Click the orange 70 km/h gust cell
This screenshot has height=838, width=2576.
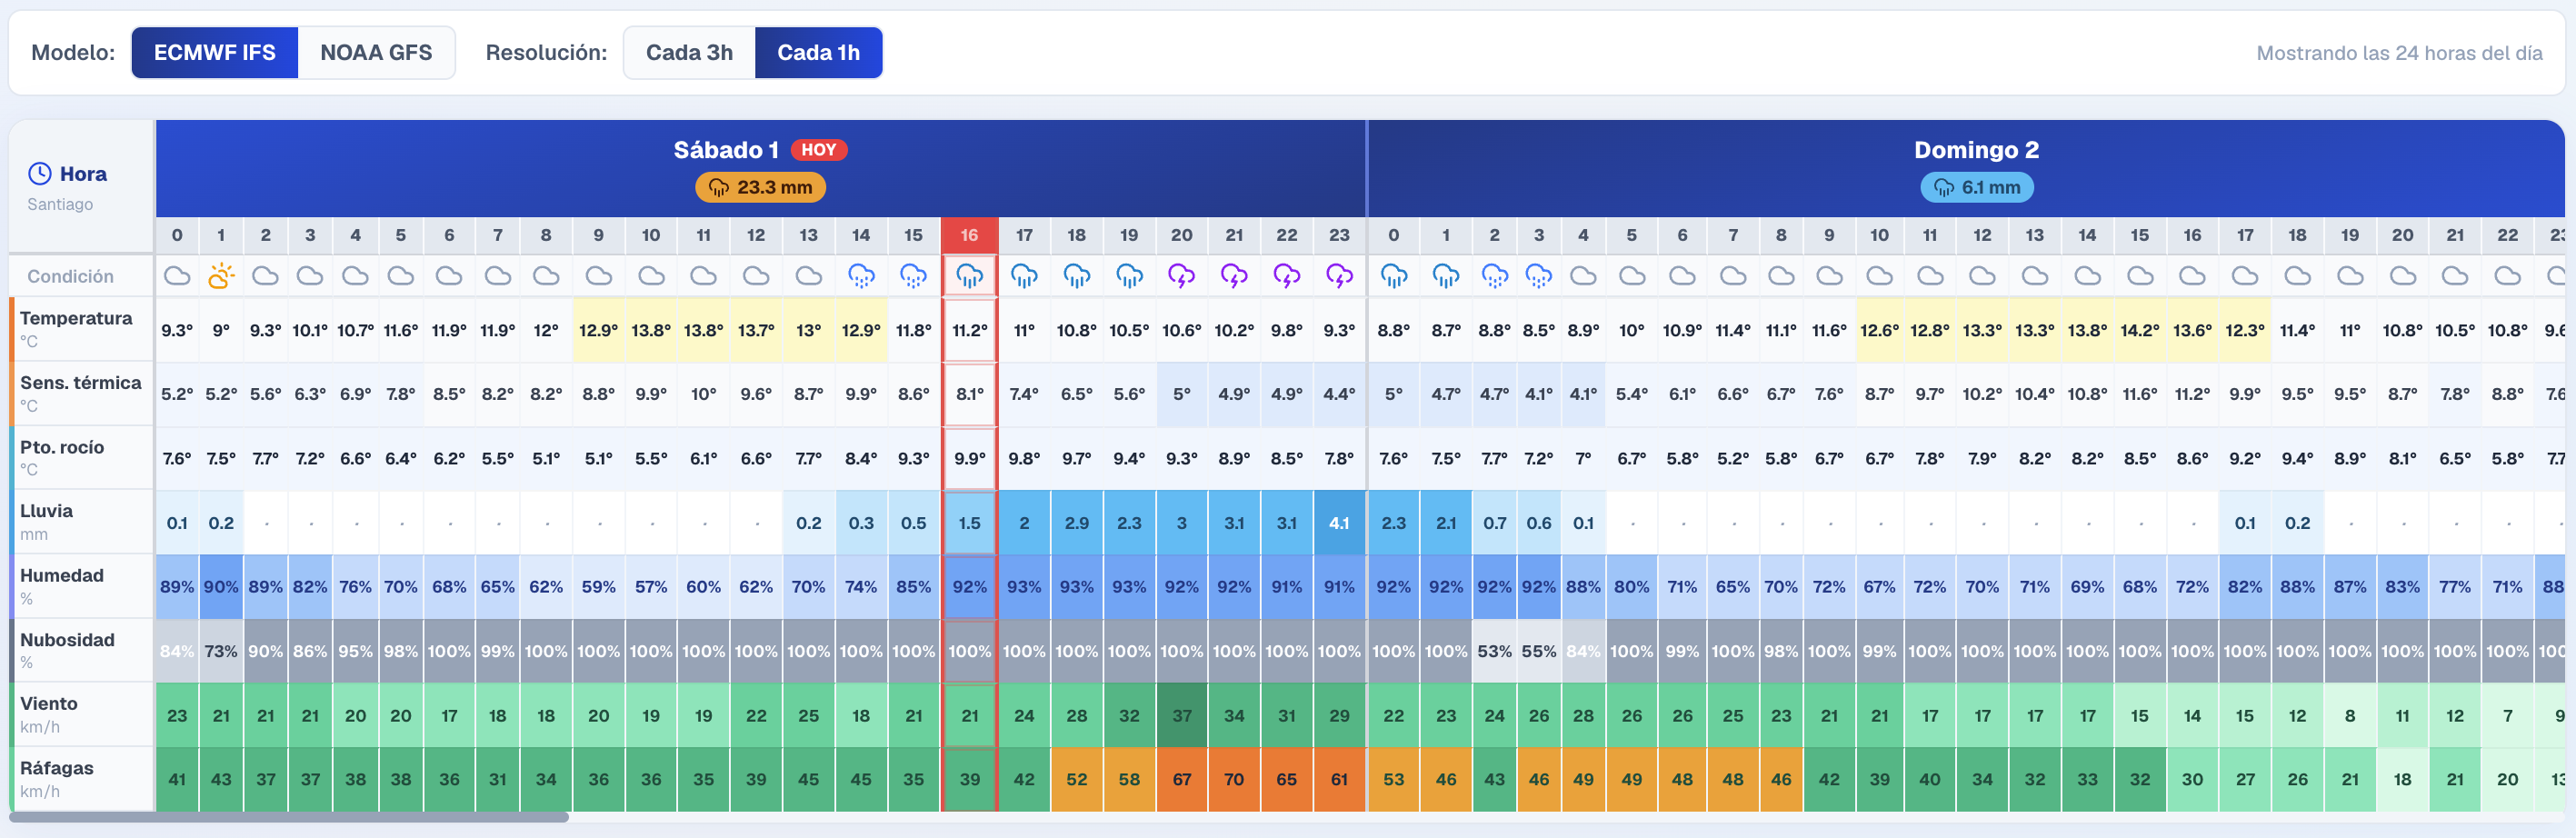tap(1234, 779)
